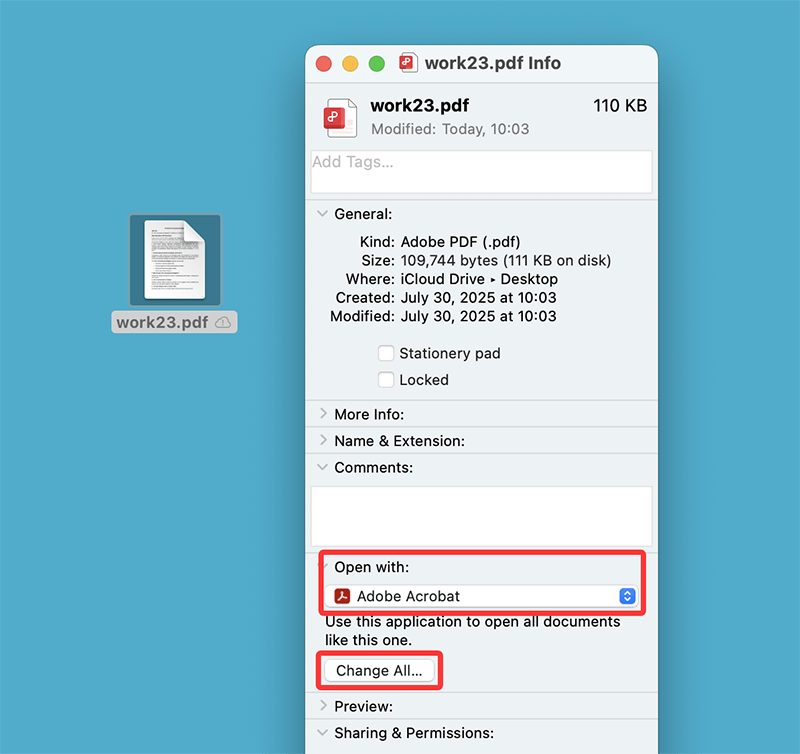
Task: Click the Change All button
Action: coord(379,670)
